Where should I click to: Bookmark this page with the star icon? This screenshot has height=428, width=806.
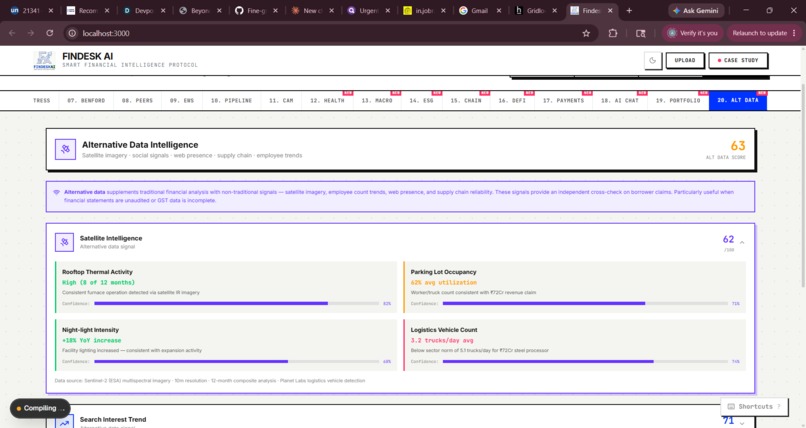[x=586, y=33]
